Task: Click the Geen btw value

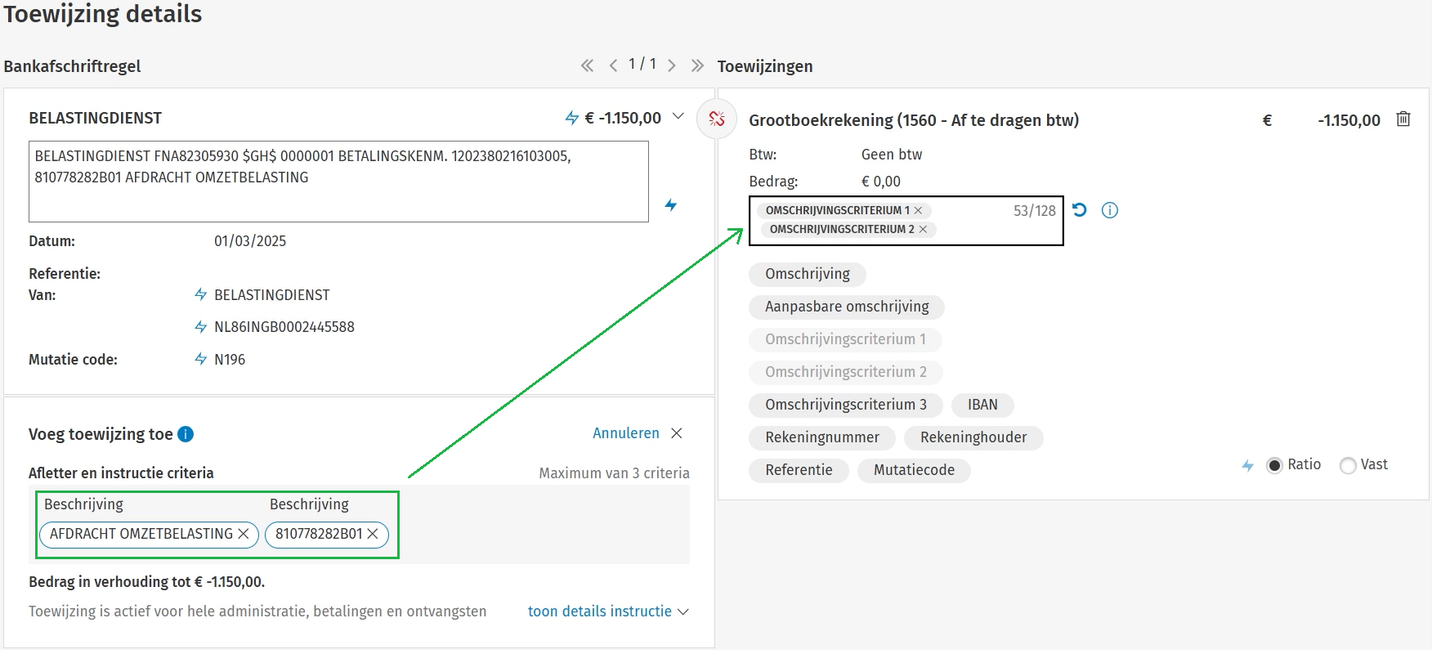Action: (892, 154)
